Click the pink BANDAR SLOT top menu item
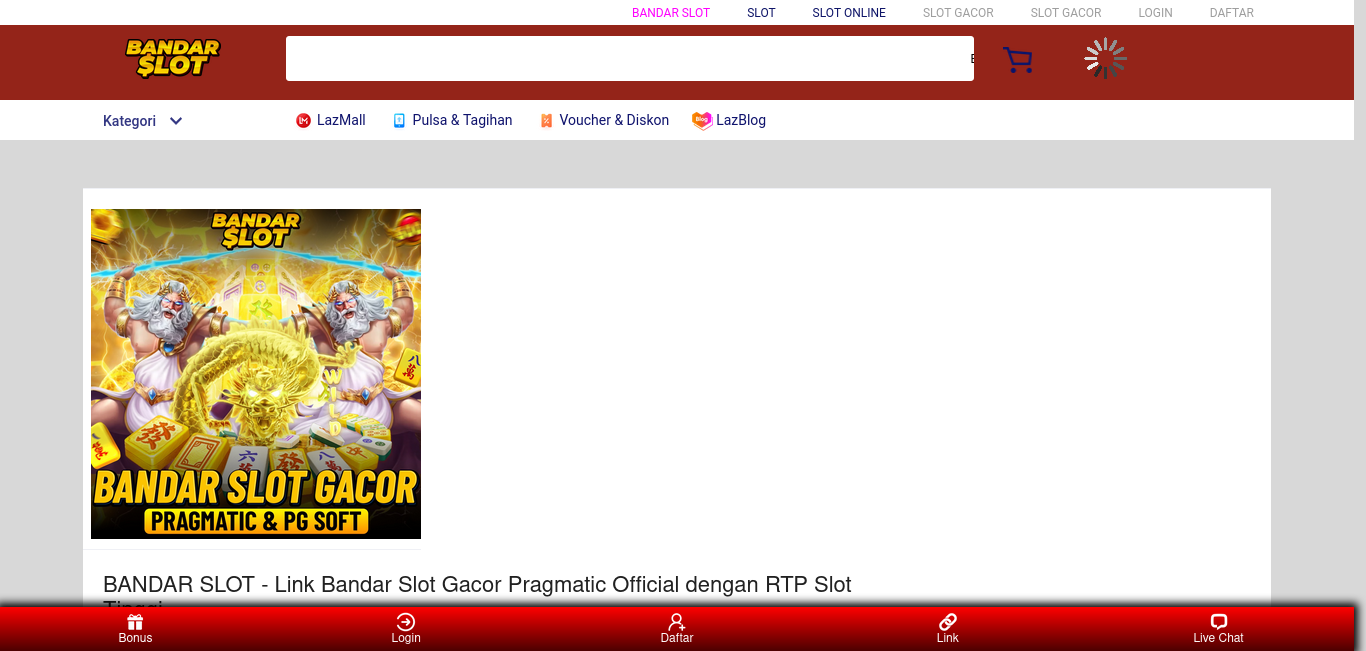The image size is (1366, 651). pos(671,13)
